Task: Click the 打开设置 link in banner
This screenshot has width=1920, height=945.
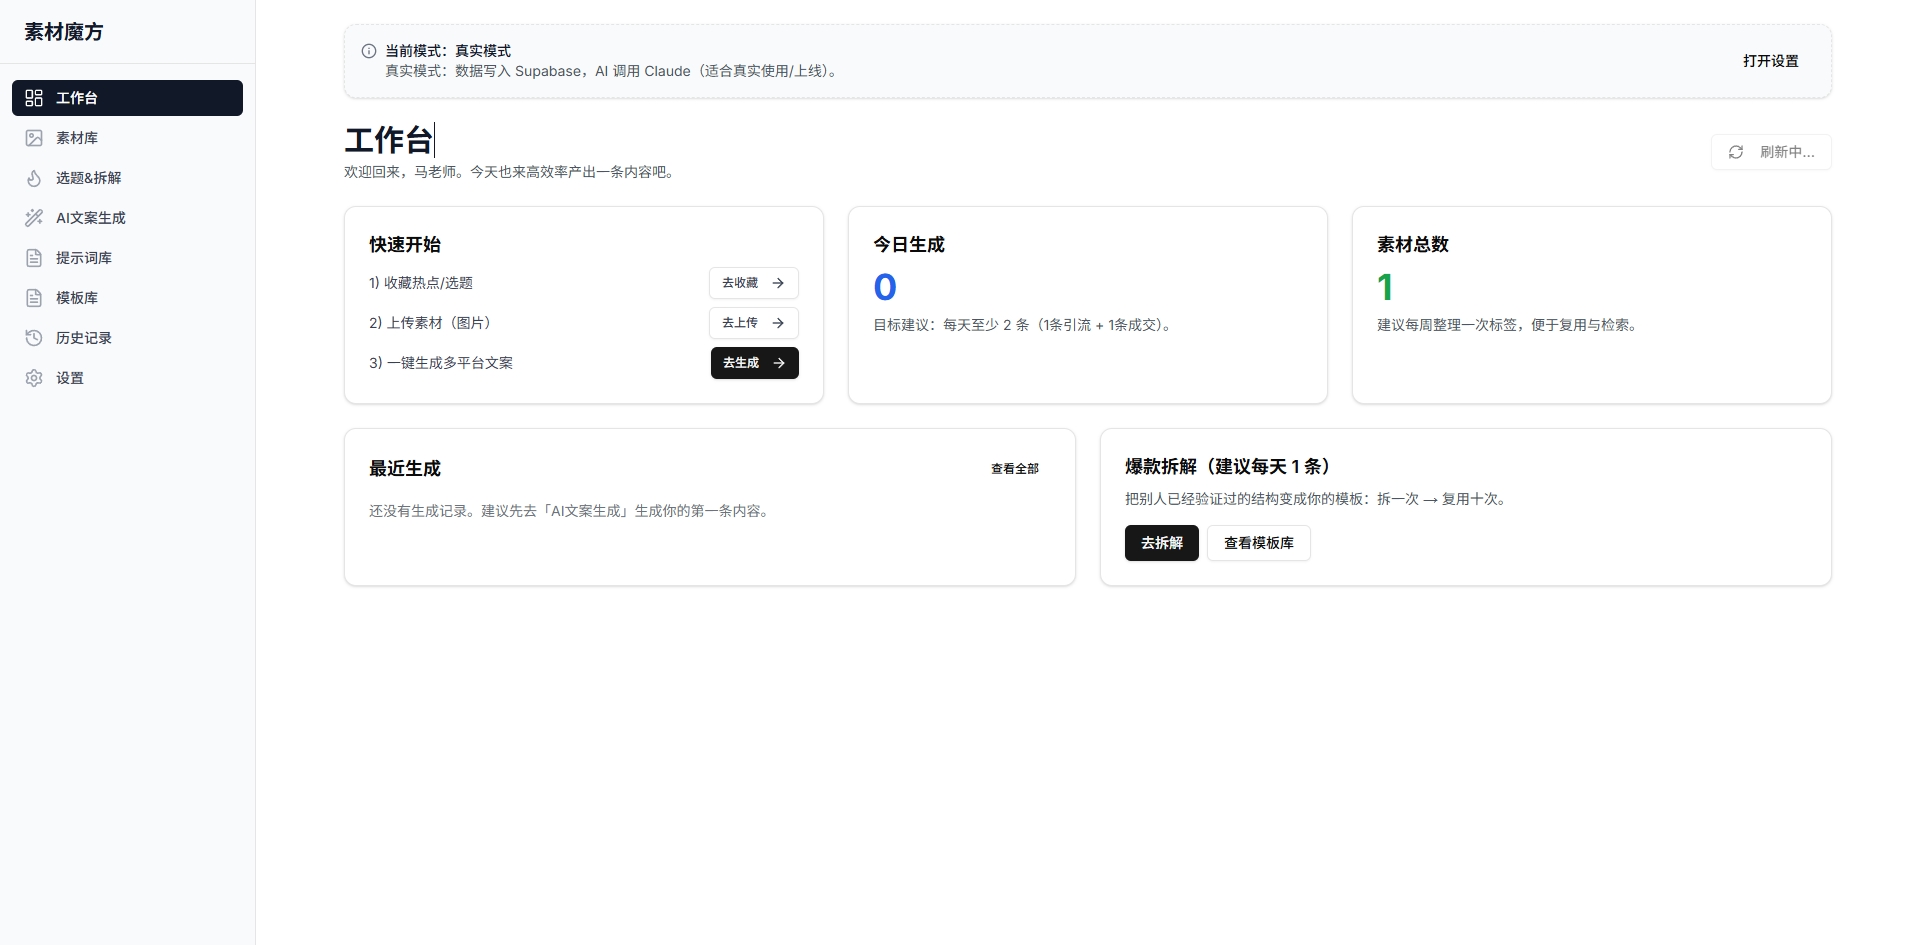Action: tap(1770, 61)
